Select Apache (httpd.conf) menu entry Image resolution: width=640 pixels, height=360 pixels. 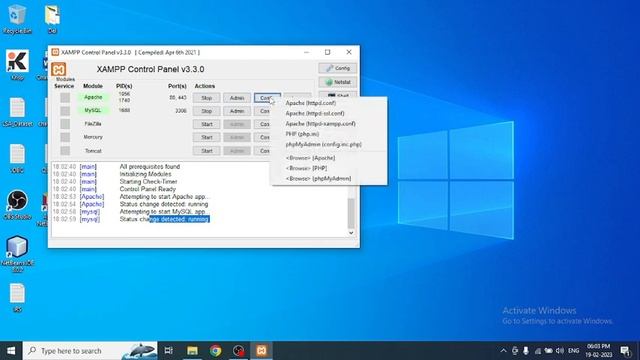(329, 103)
